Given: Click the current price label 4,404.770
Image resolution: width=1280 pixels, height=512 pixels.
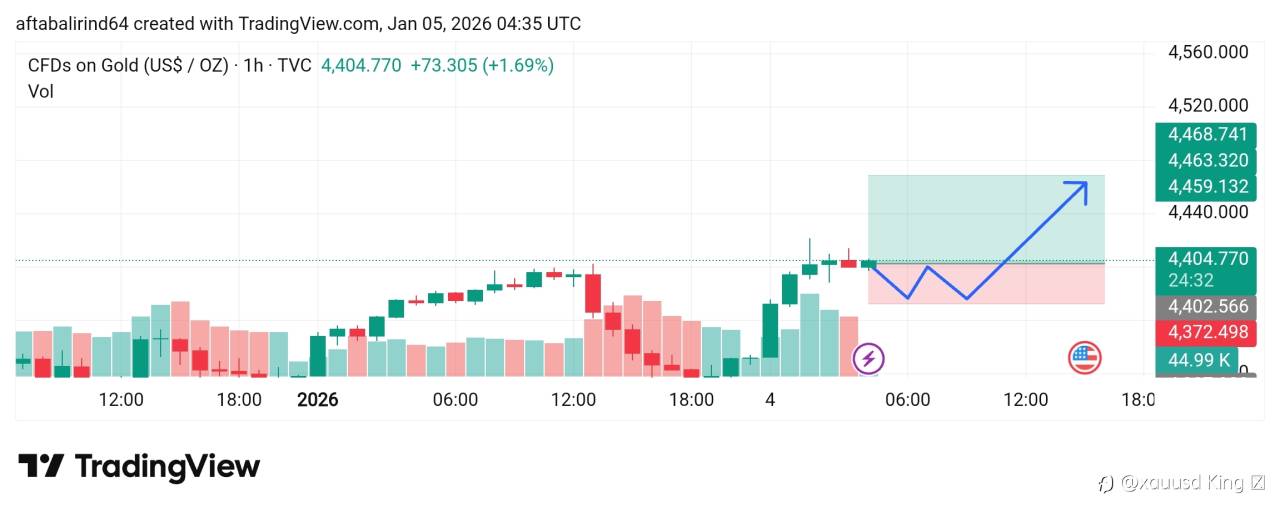Looking at the screenshot, I should [x=1201, y=259].
